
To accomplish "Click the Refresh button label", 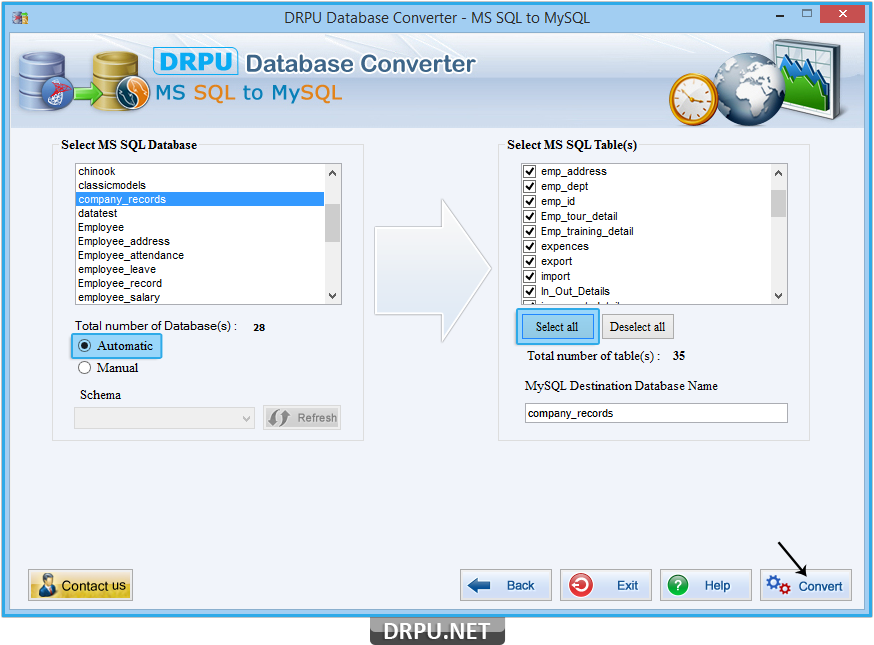I will point(317,418).
